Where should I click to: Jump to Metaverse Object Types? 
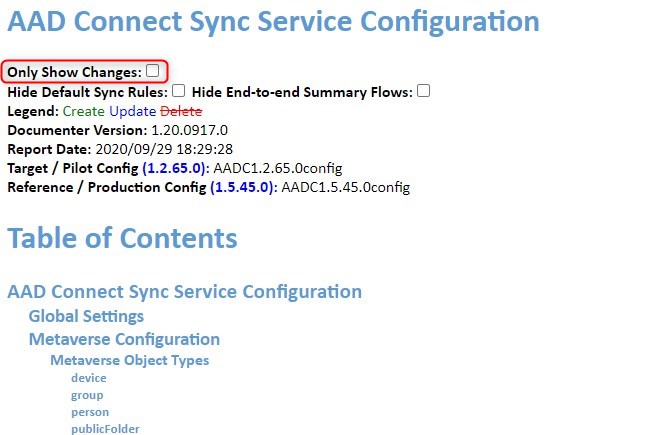[130, 360]
